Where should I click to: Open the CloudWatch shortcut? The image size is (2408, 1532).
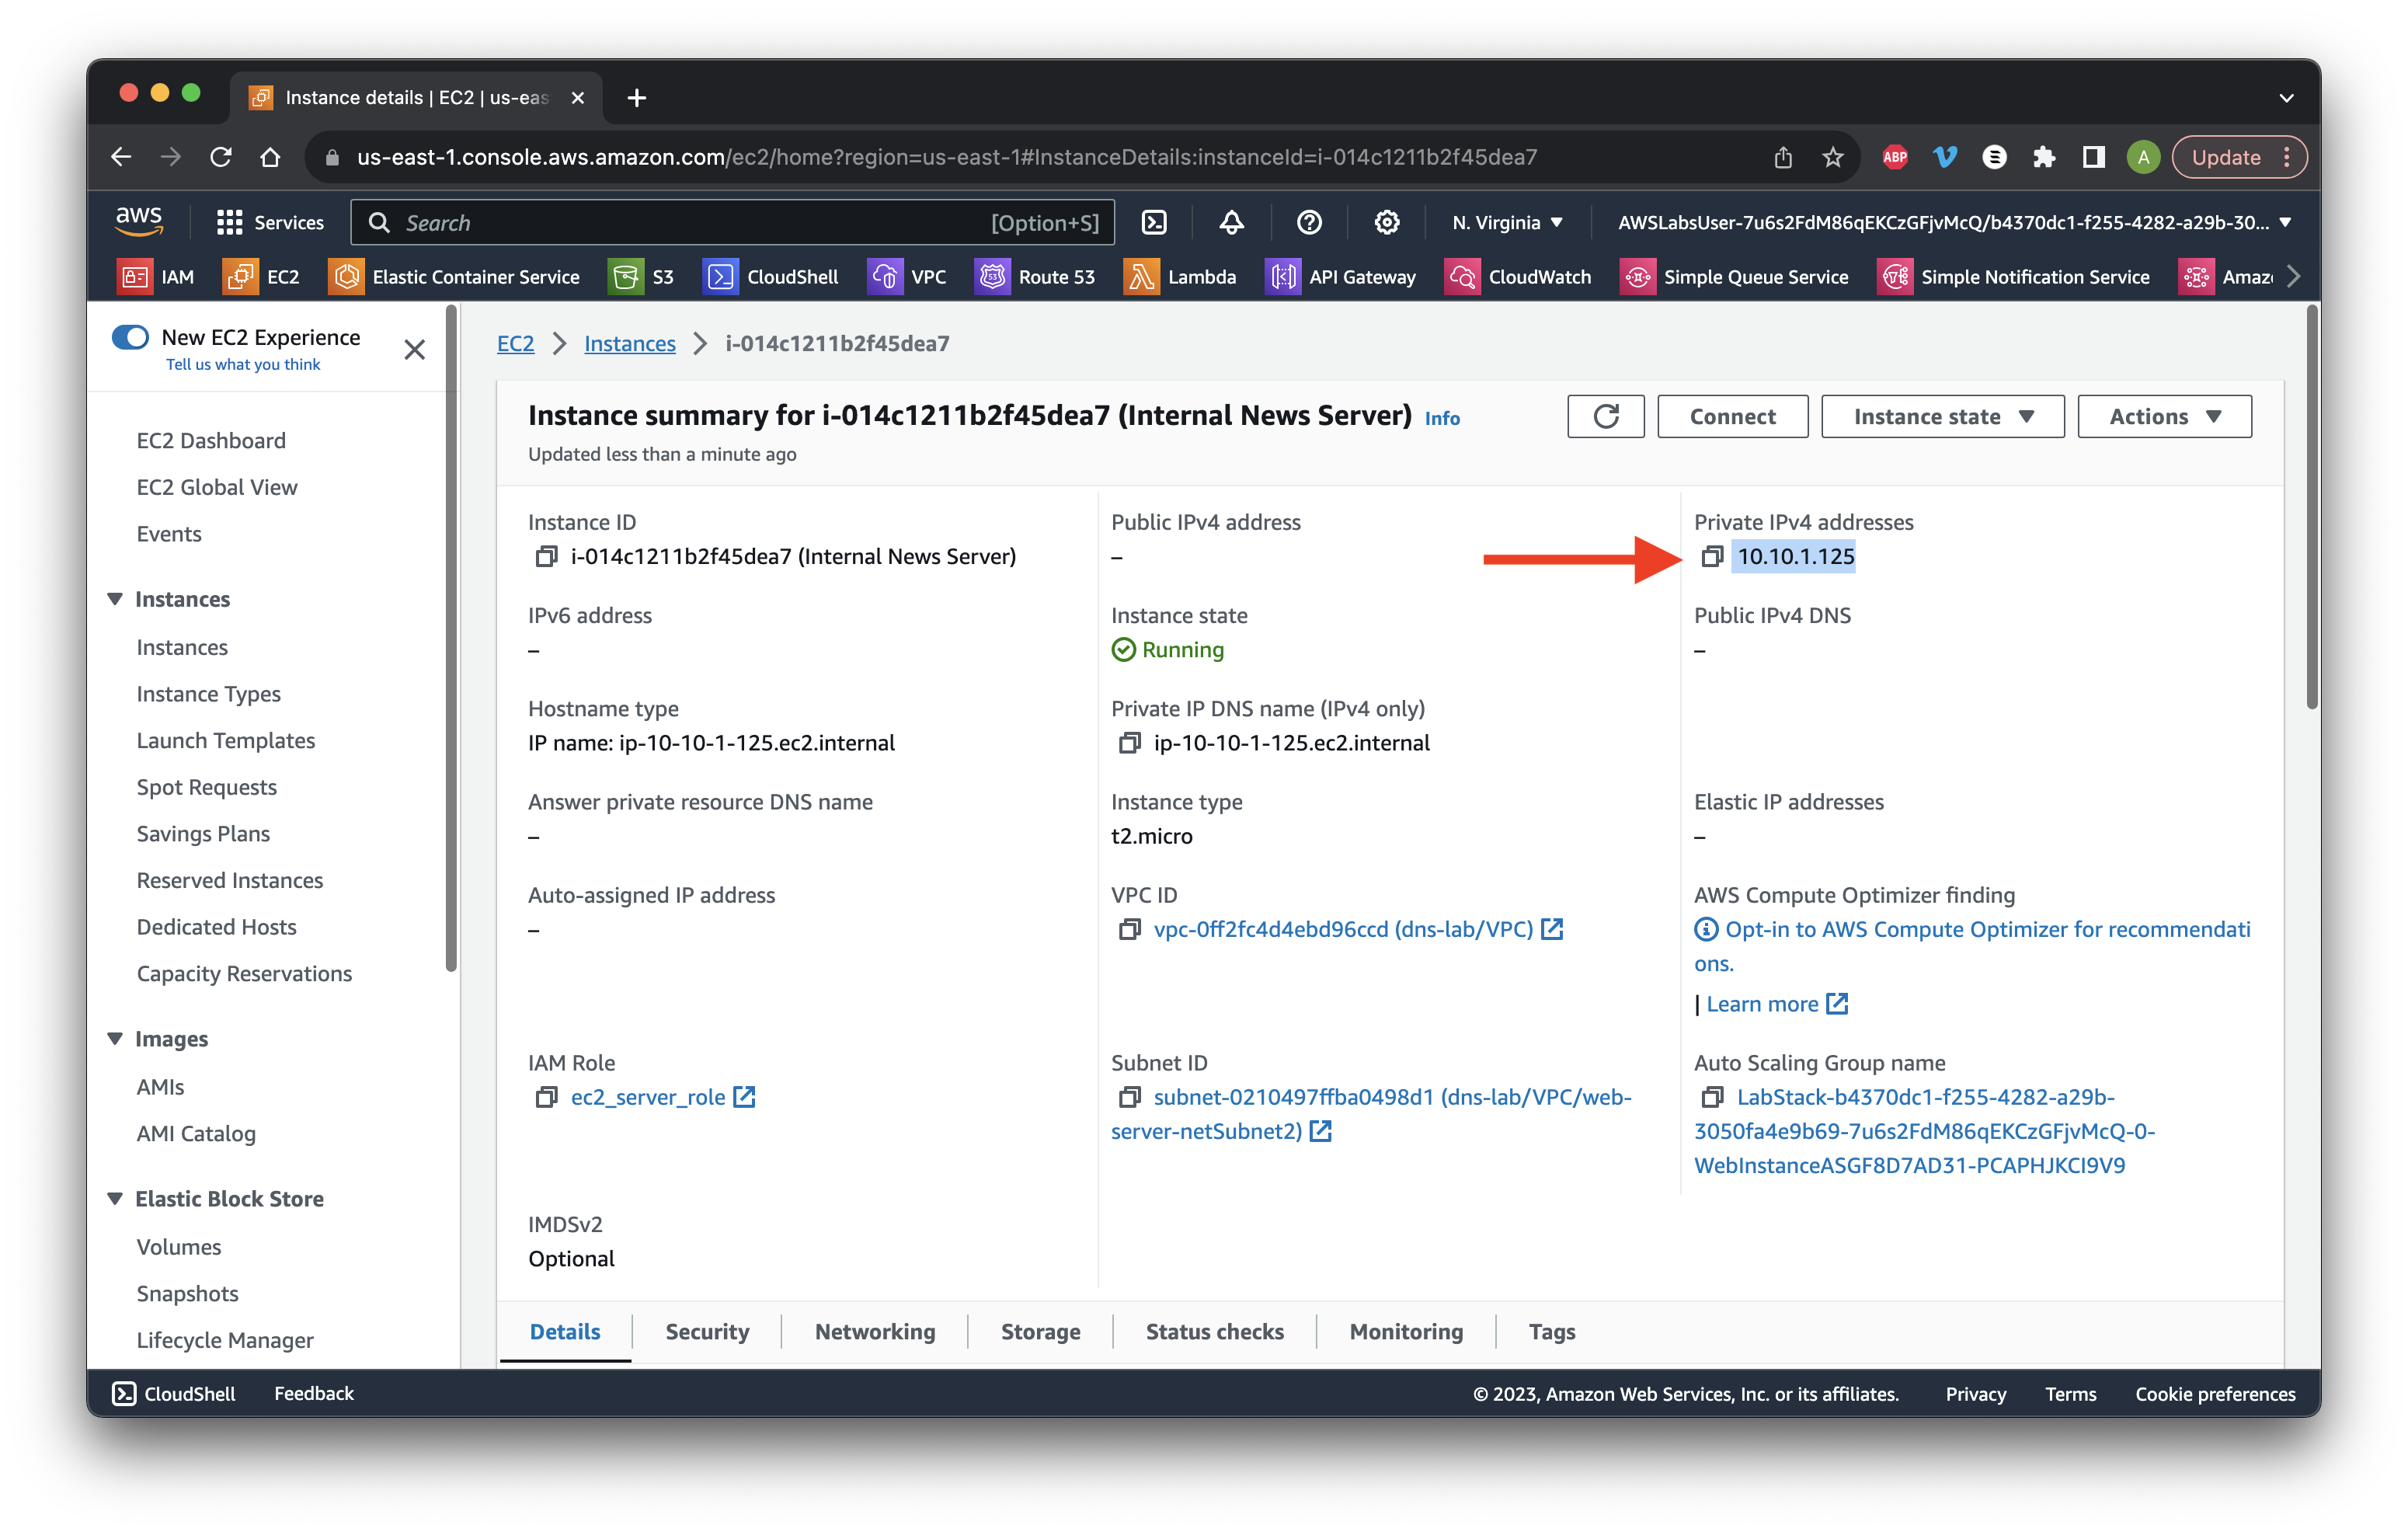(1518, 277)
